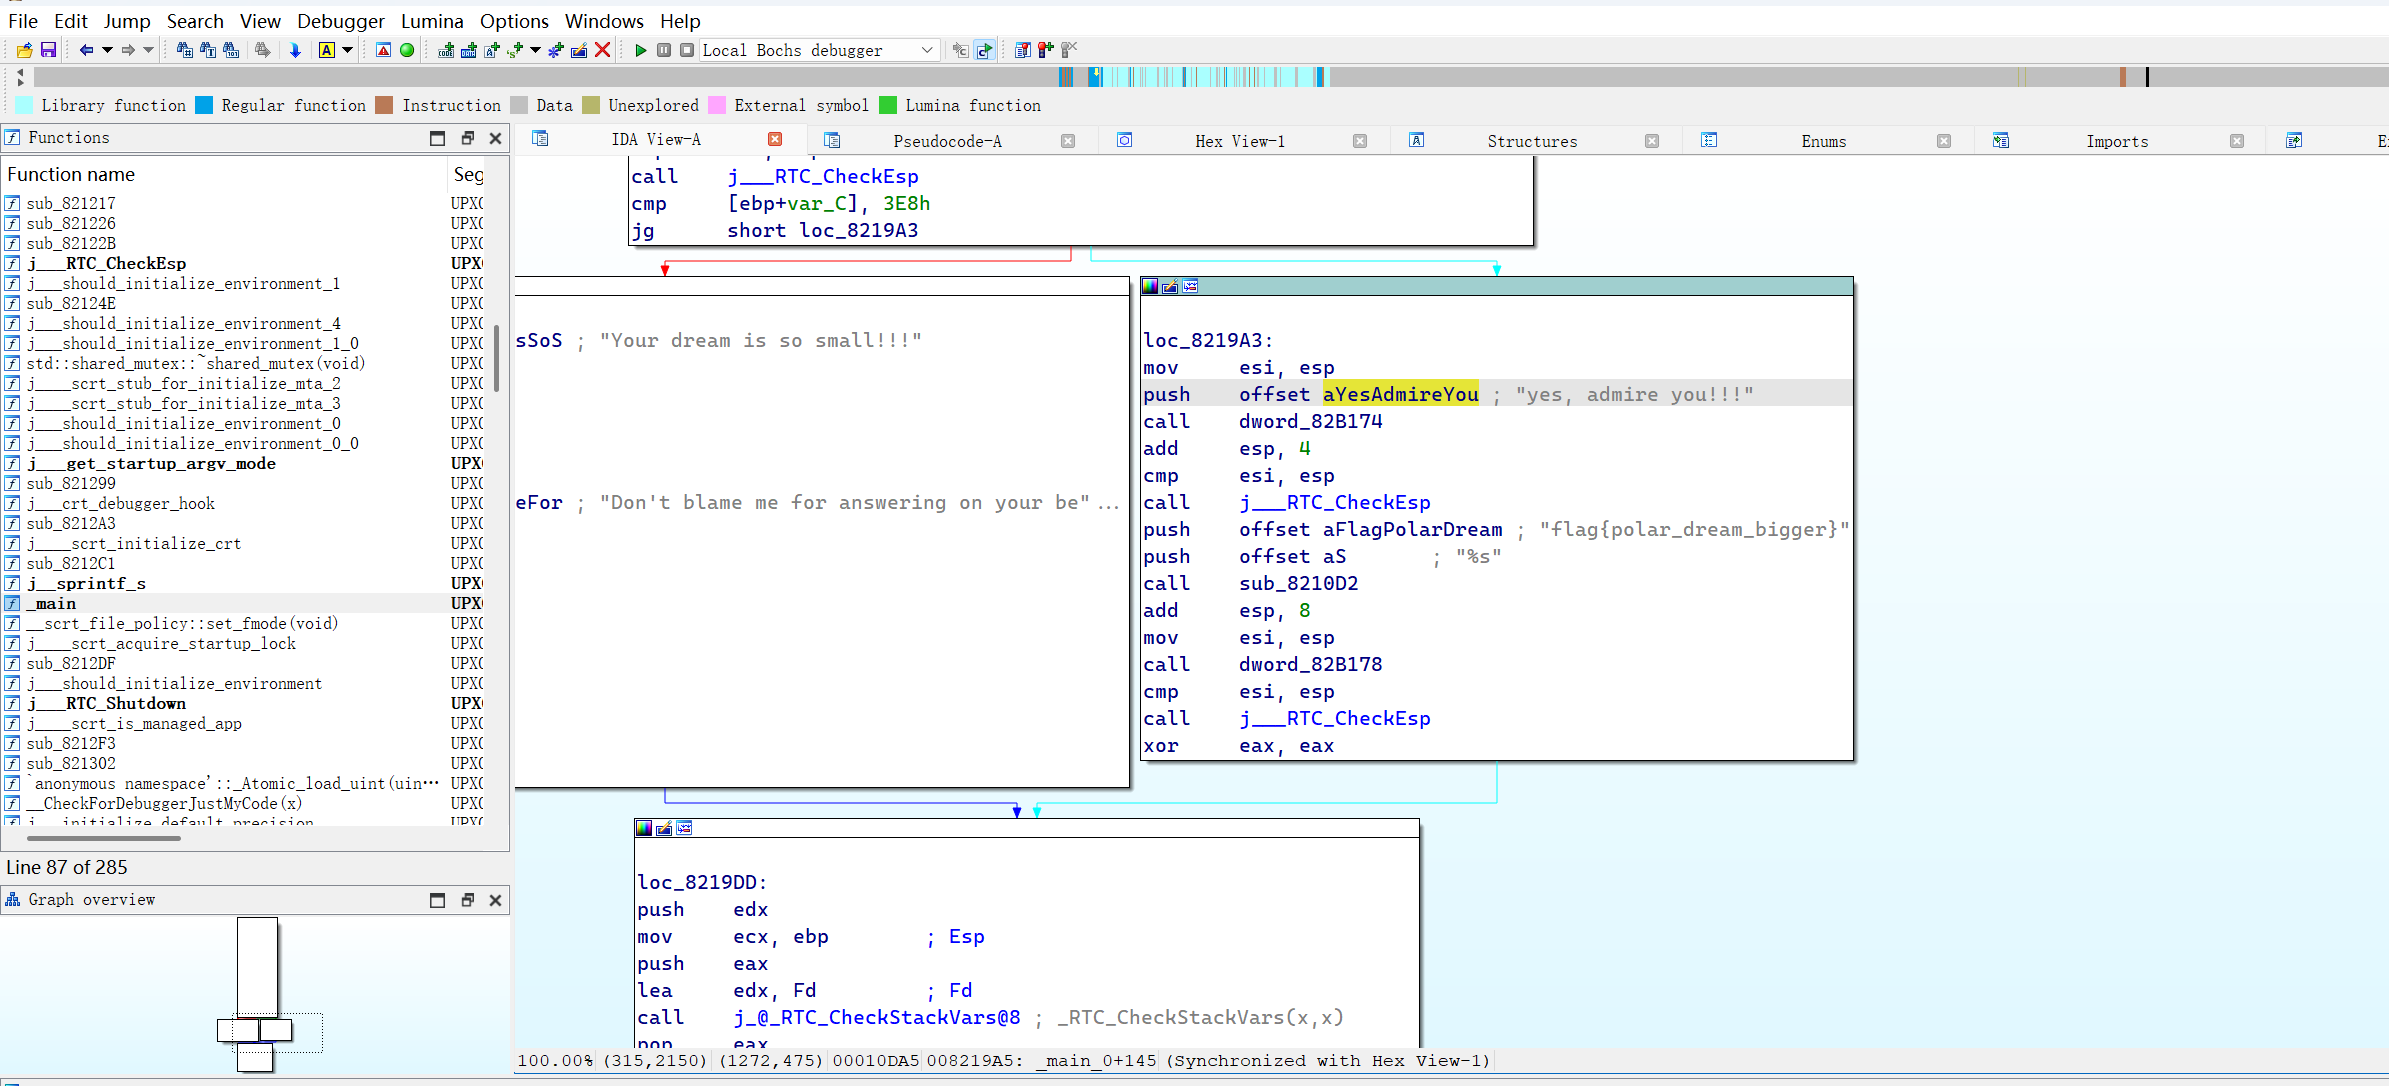This screenshot has height=1086, width=2389.
Task: Click the Open file icon
Action: coord(25,50)
